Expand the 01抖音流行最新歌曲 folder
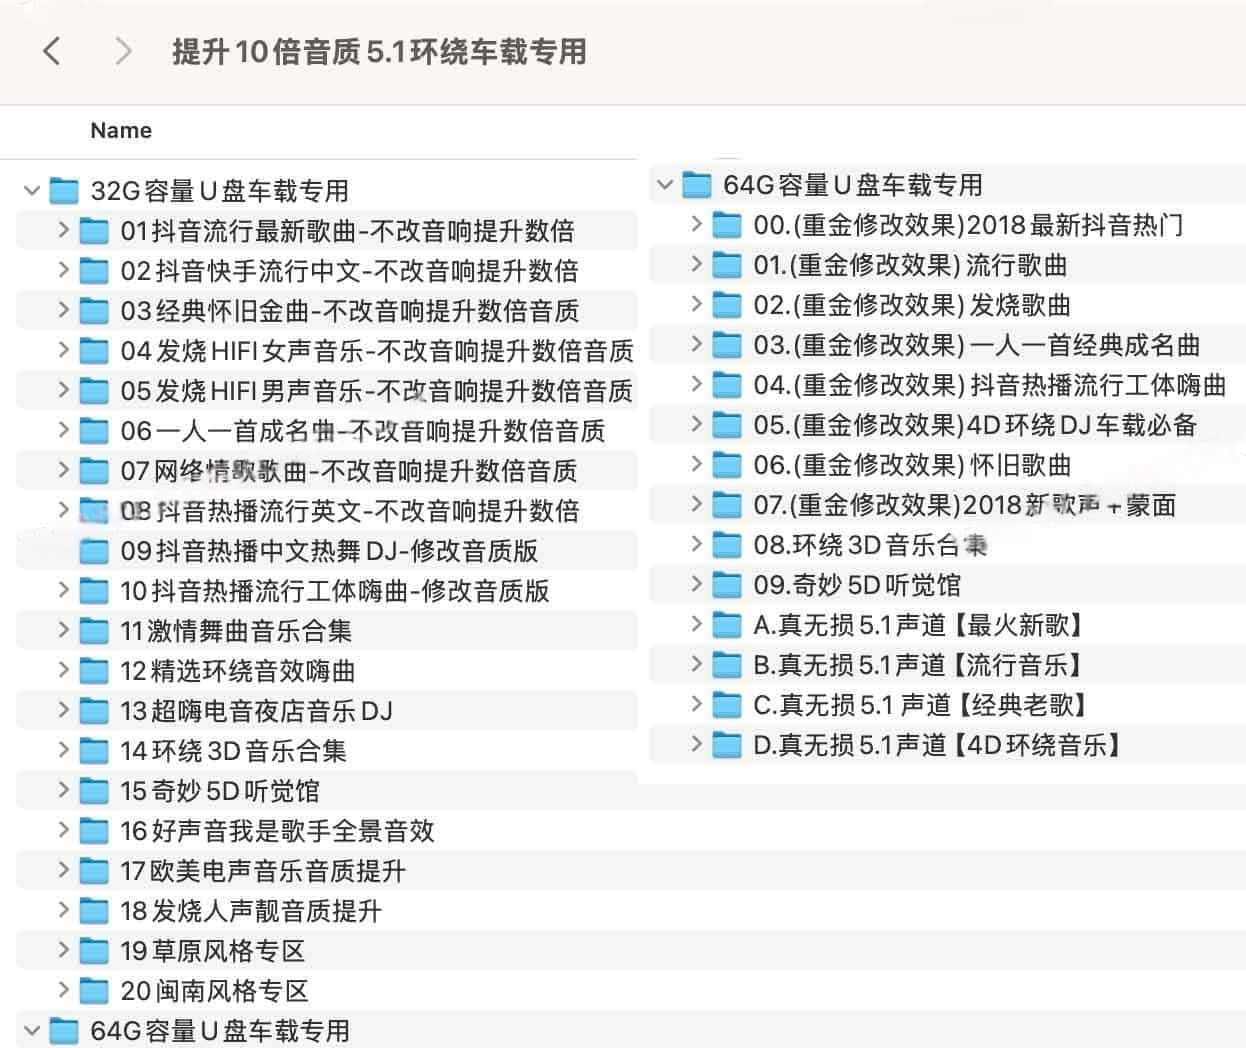Viewport: 1246px width, 1048px height. pos(63,230)
